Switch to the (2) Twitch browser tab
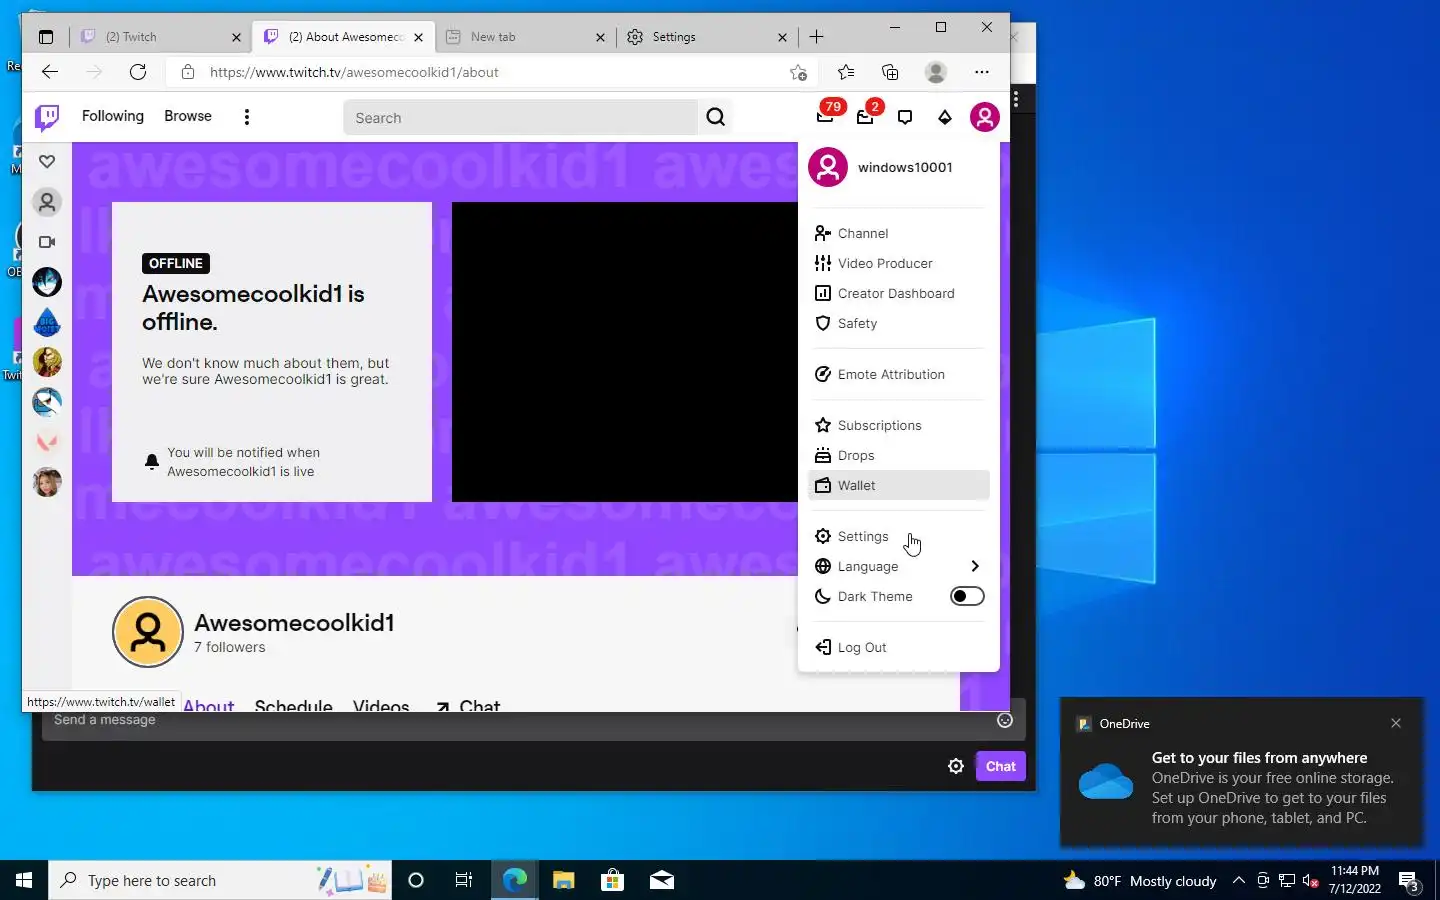1440x900 pixels. 160,37
